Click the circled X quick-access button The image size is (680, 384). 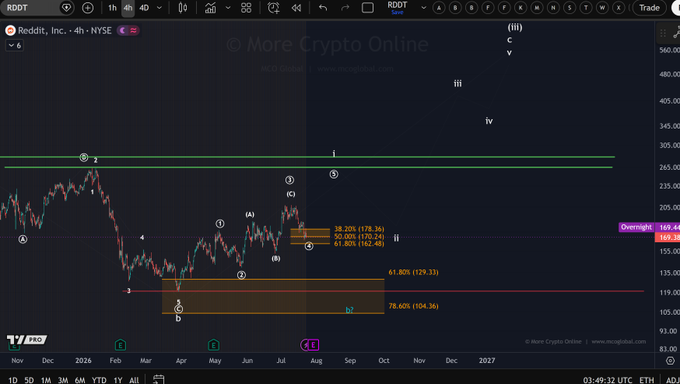pos(618,8)
